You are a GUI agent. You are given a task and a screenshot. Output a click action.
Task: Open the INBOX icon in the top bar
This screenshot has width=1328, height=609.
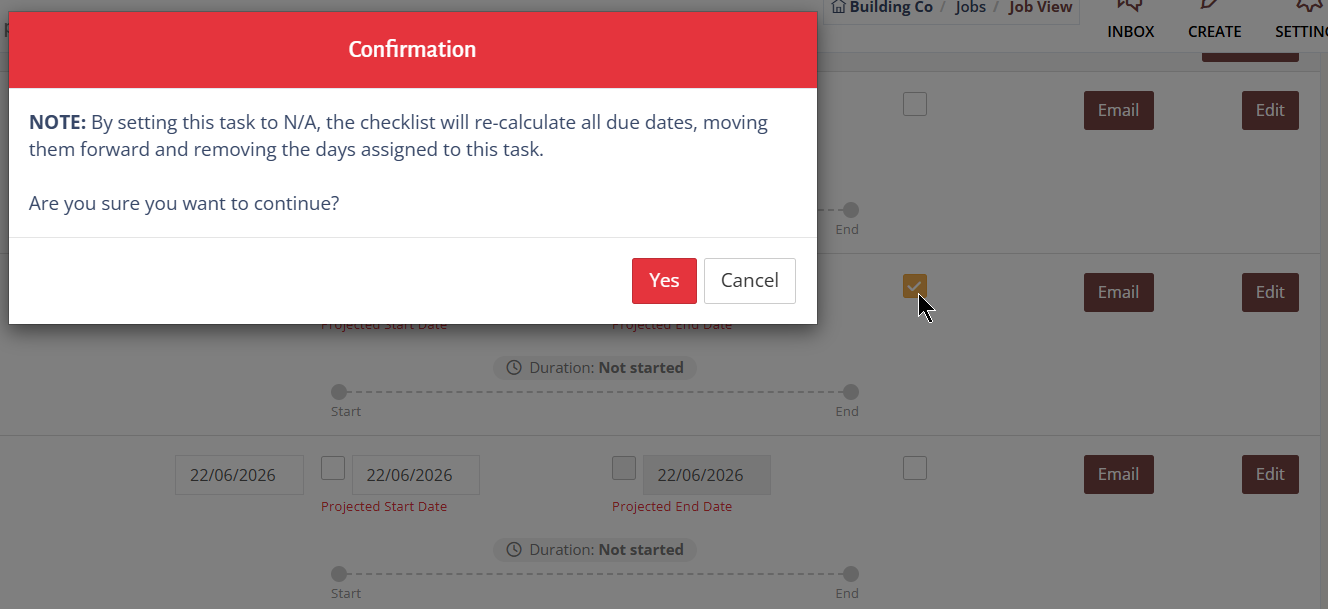coord(1130,5)
